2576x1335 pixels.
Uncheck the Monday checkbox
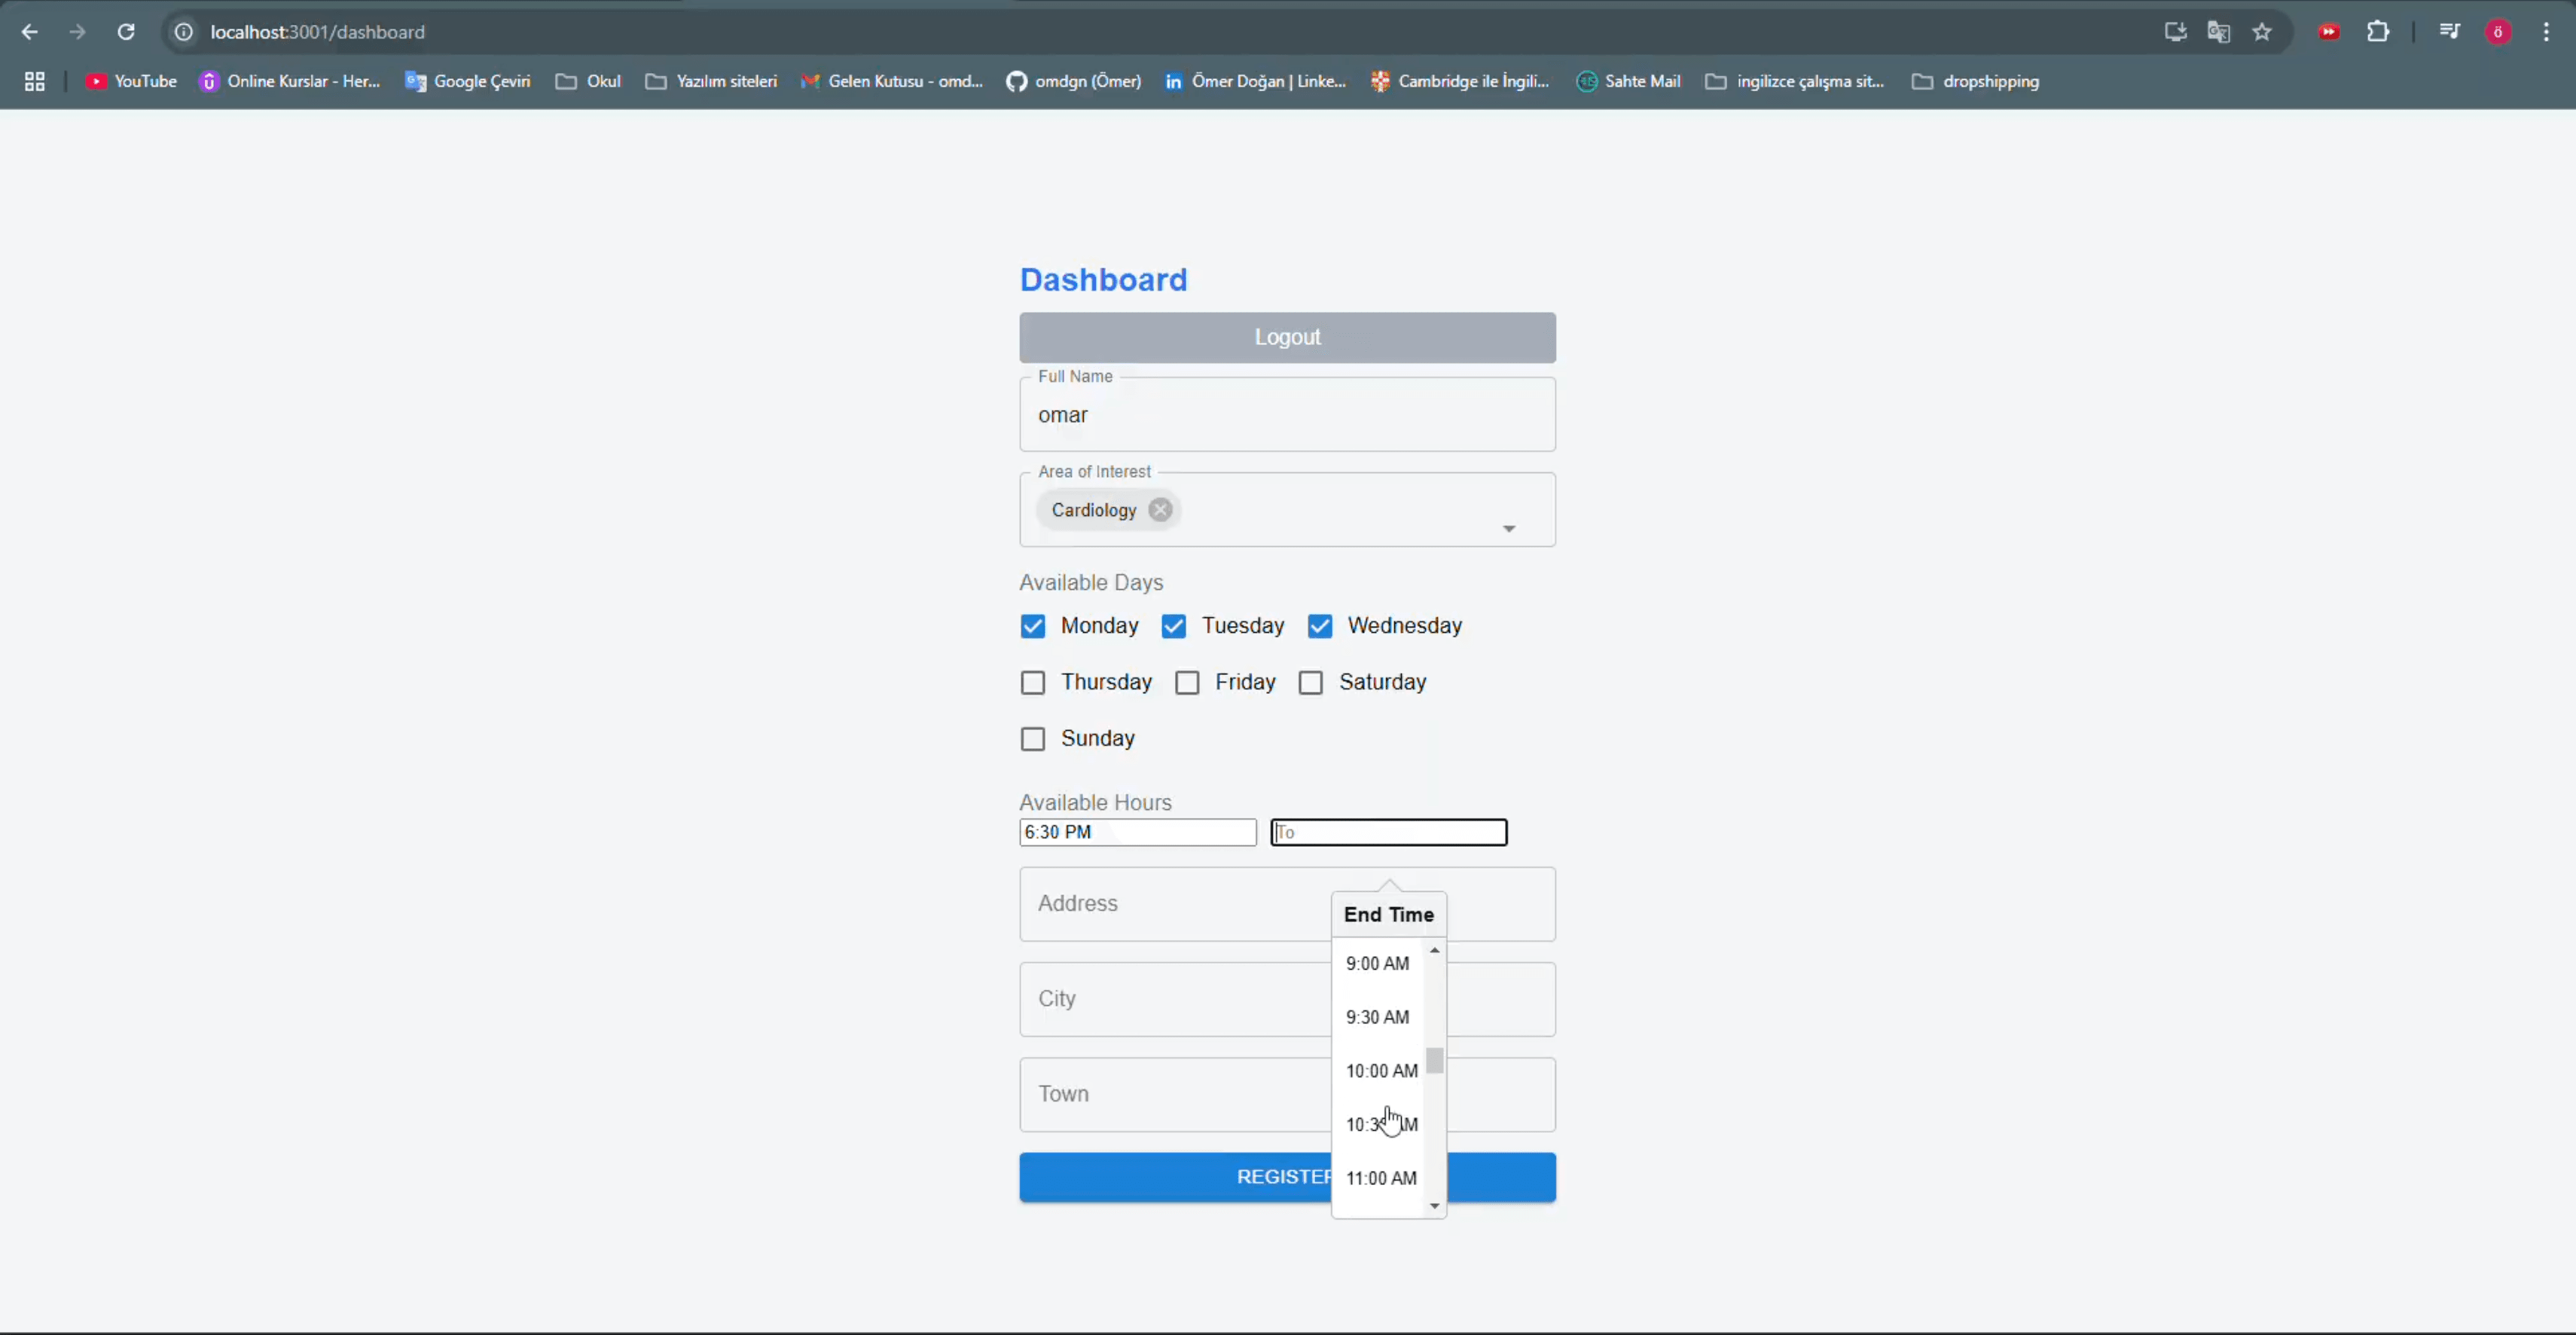click(1033, 626)
